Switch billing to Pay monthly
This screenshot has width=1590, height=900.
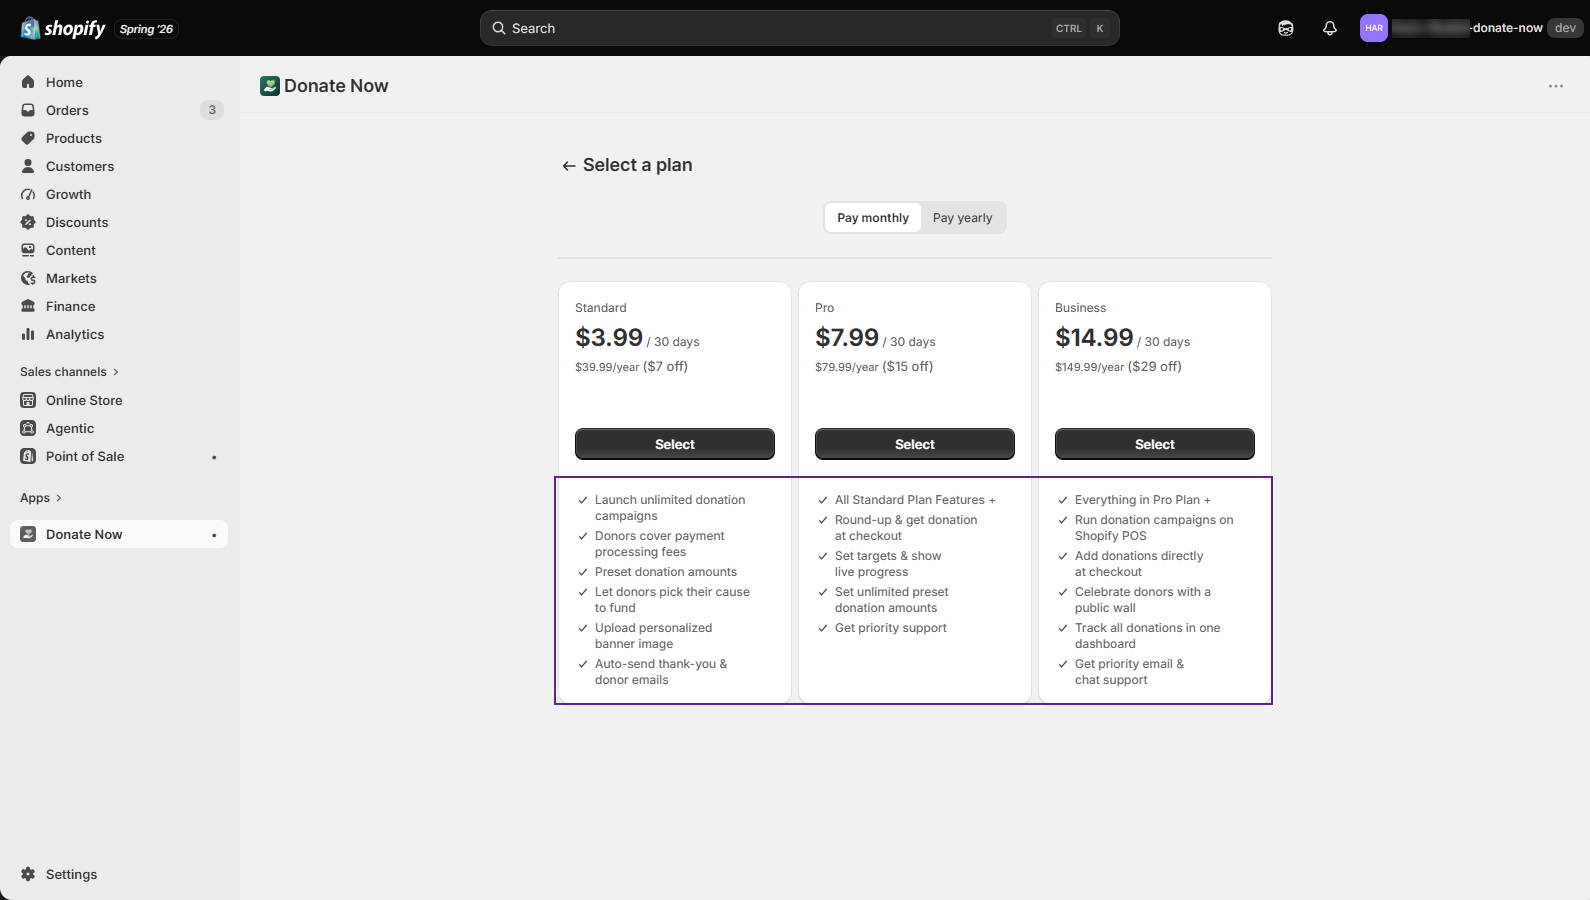tap(873, 218)
